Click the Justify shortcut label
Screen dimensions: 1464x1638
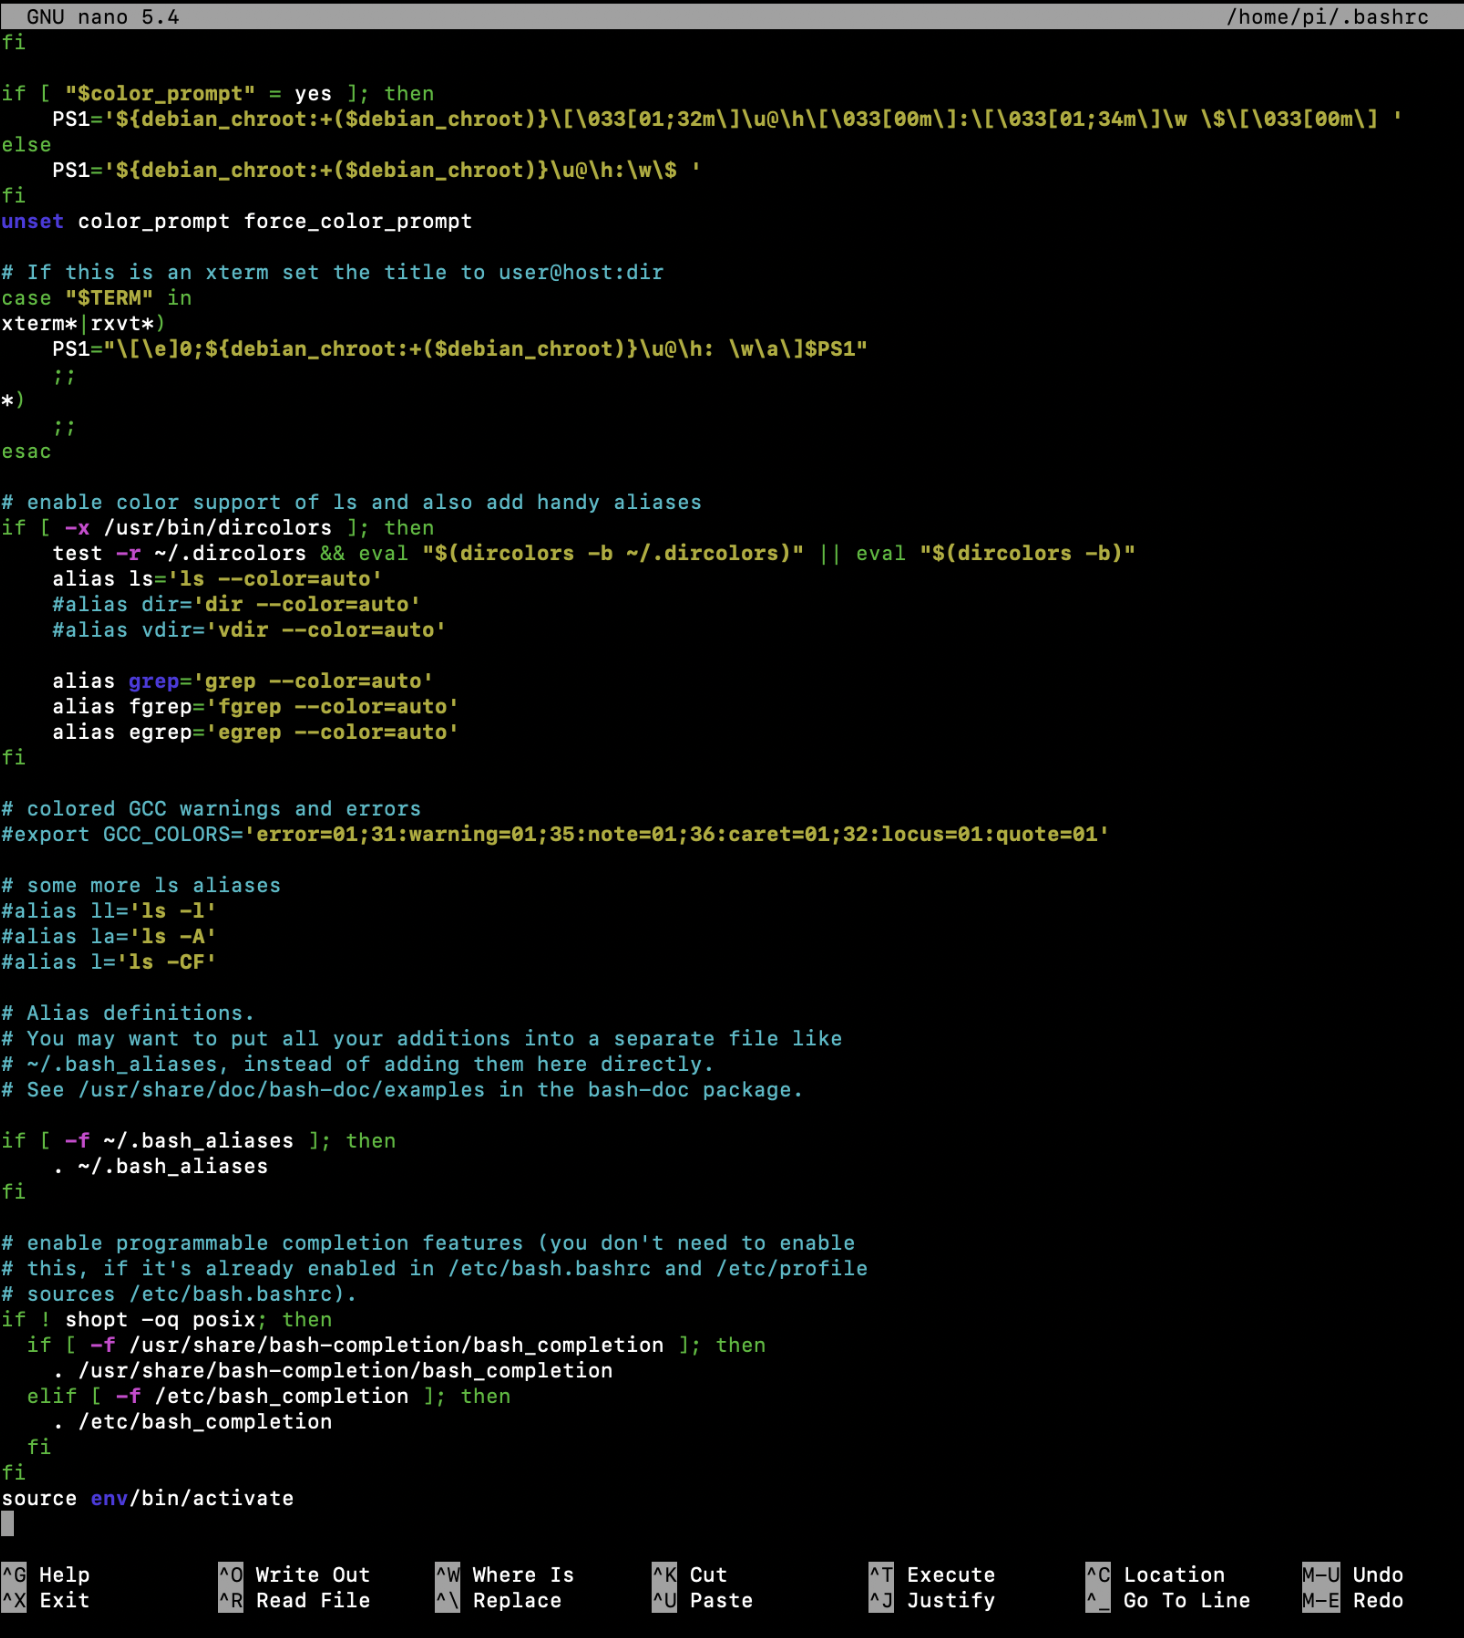(932, 1600)
